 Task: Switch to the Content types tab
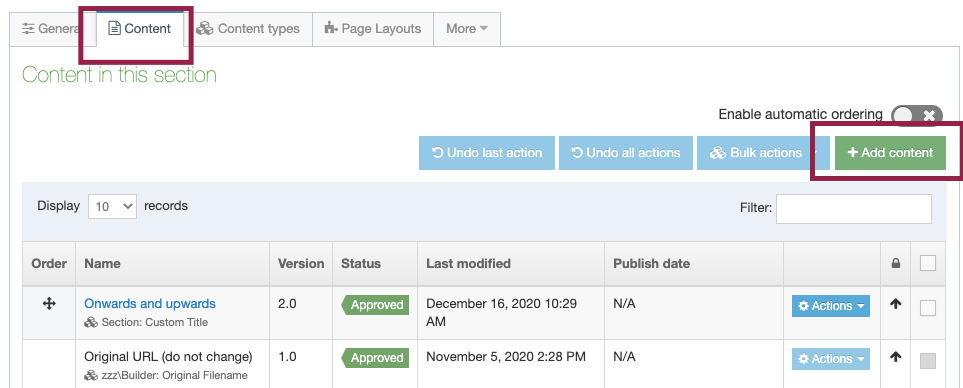[x=248, y=29]
